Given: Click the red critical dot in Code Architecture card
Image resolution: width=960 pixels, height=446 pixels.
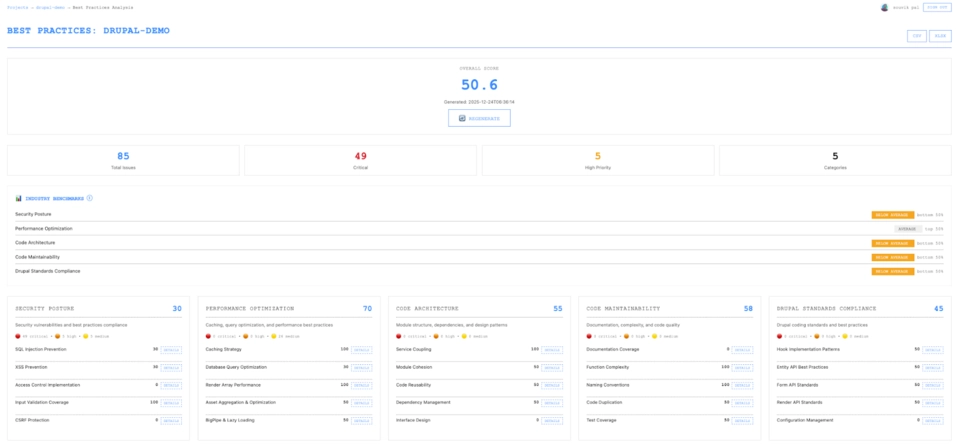Looking at the screenshot, I should (x=399, y=336).
